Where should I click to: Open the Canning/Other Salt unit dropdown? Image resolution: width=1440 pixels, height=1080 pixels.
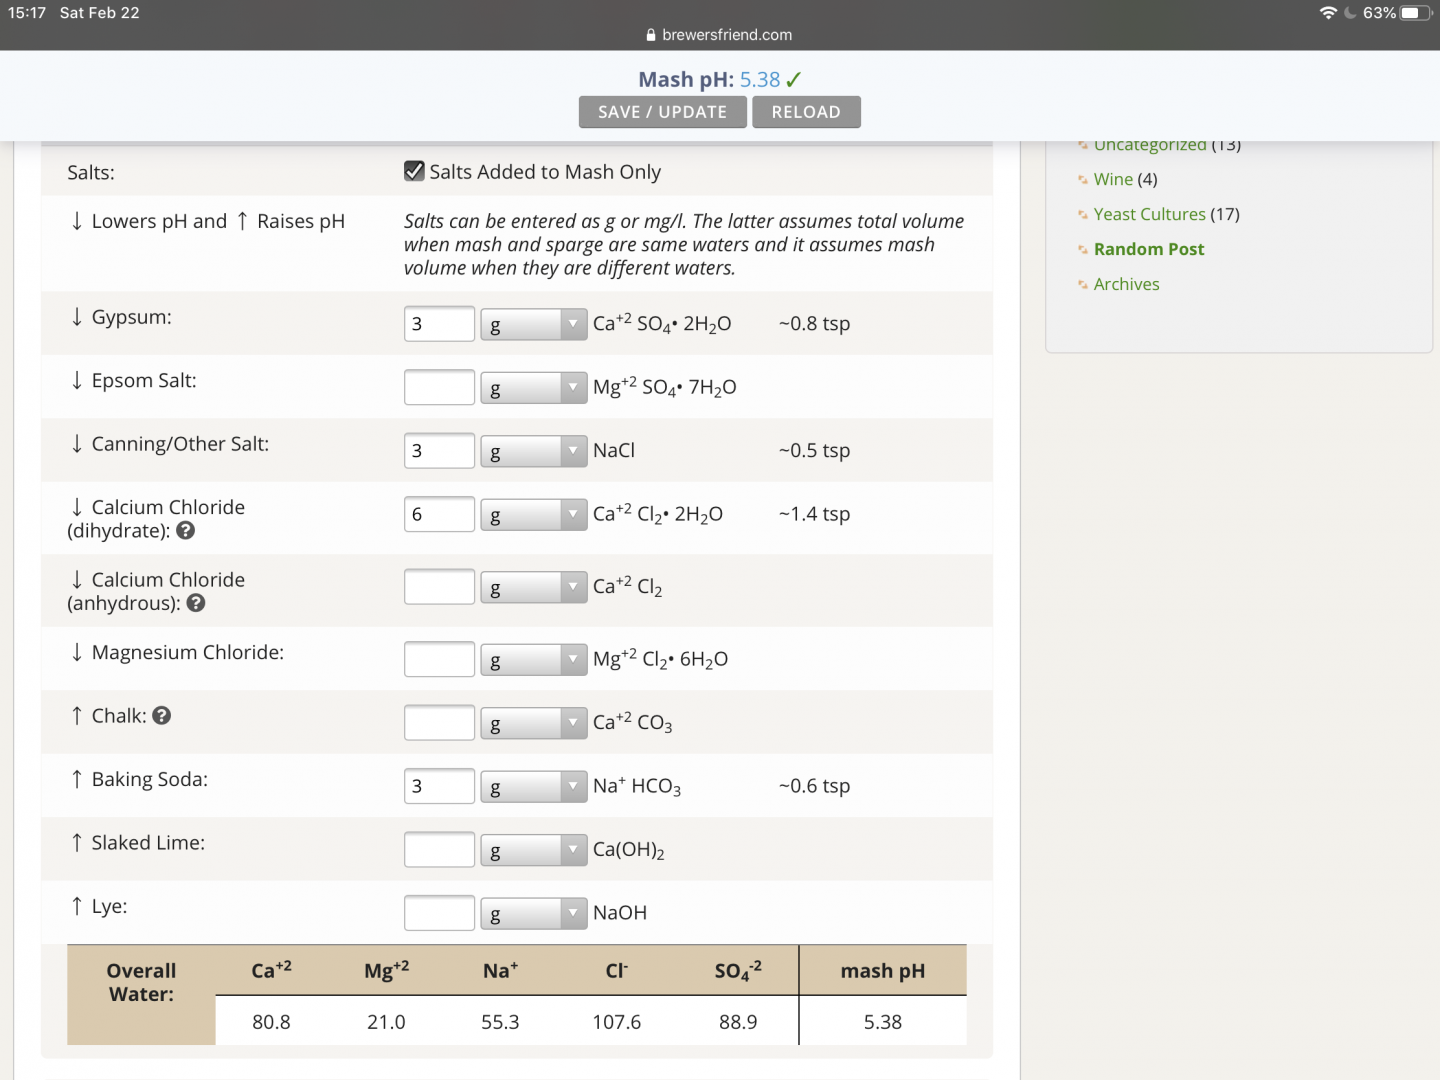pos(534,451)
